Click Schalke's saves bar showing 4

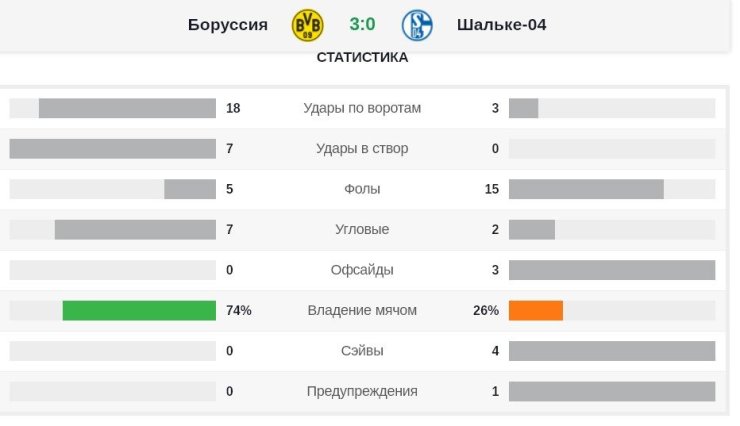tap(612, 351)
